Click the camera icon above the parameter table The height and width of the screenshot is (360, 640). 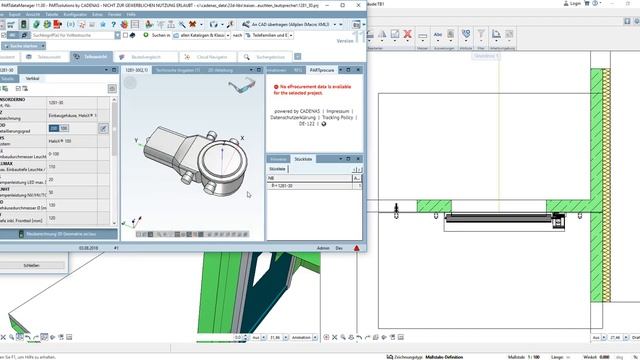tap(112, 89)
